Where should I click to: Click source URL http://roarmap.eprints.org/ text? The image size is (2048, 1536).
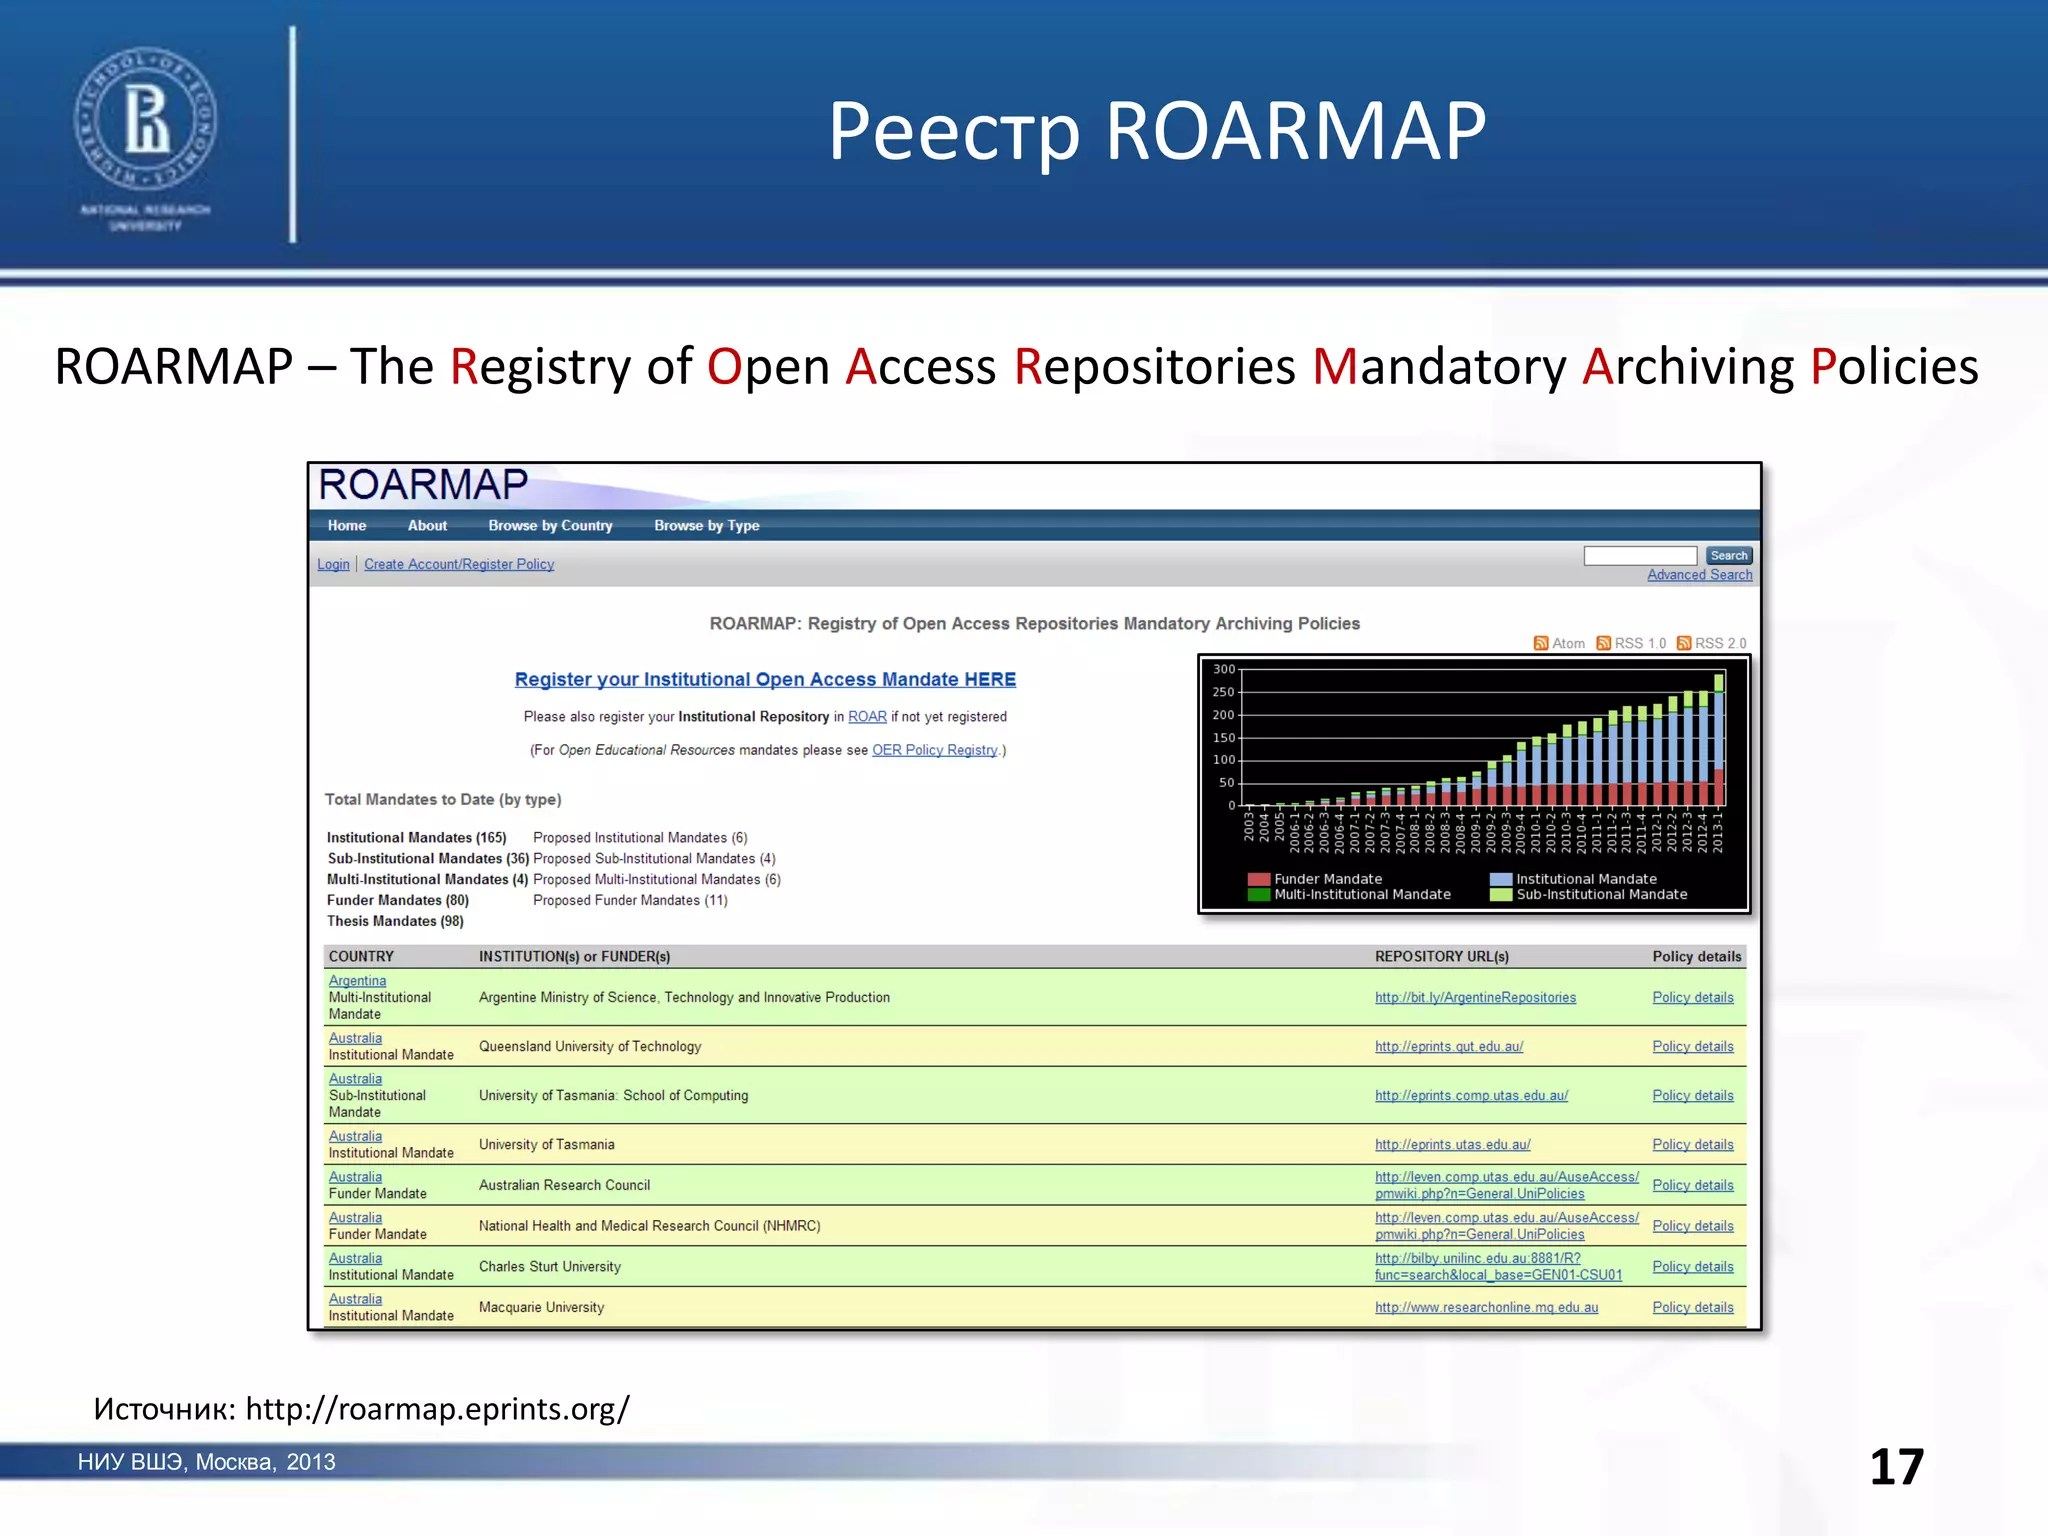click(x=438, y=1409)
